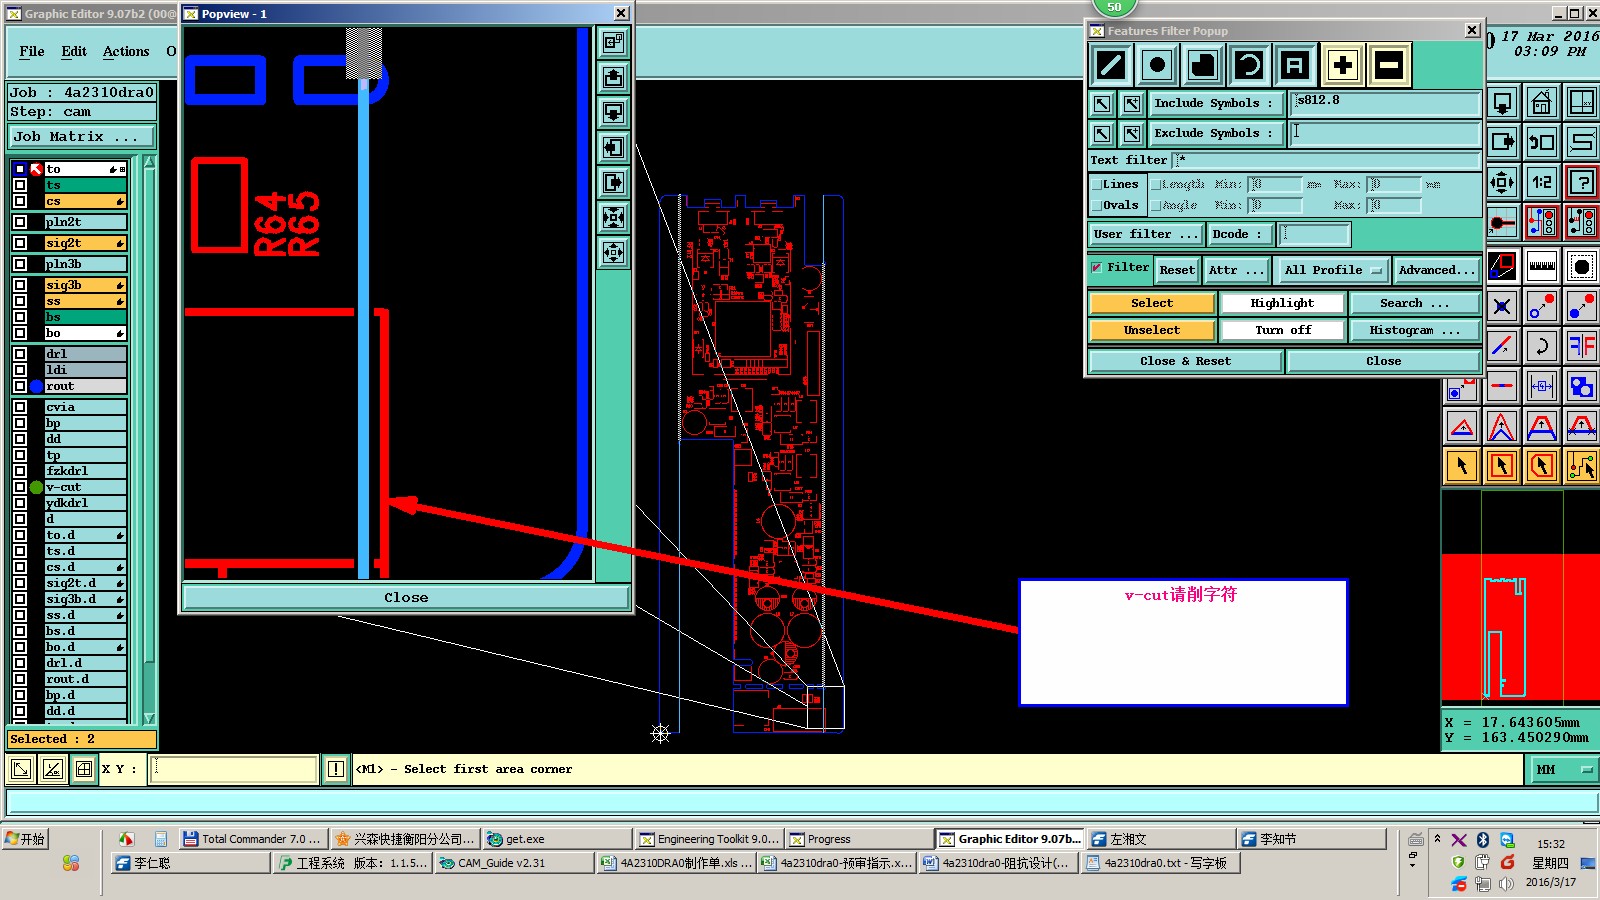Image resolution: width=1600 pixels, height=900 pixels.
Task: Click the Text filter input field
Action: [1327, 160]
